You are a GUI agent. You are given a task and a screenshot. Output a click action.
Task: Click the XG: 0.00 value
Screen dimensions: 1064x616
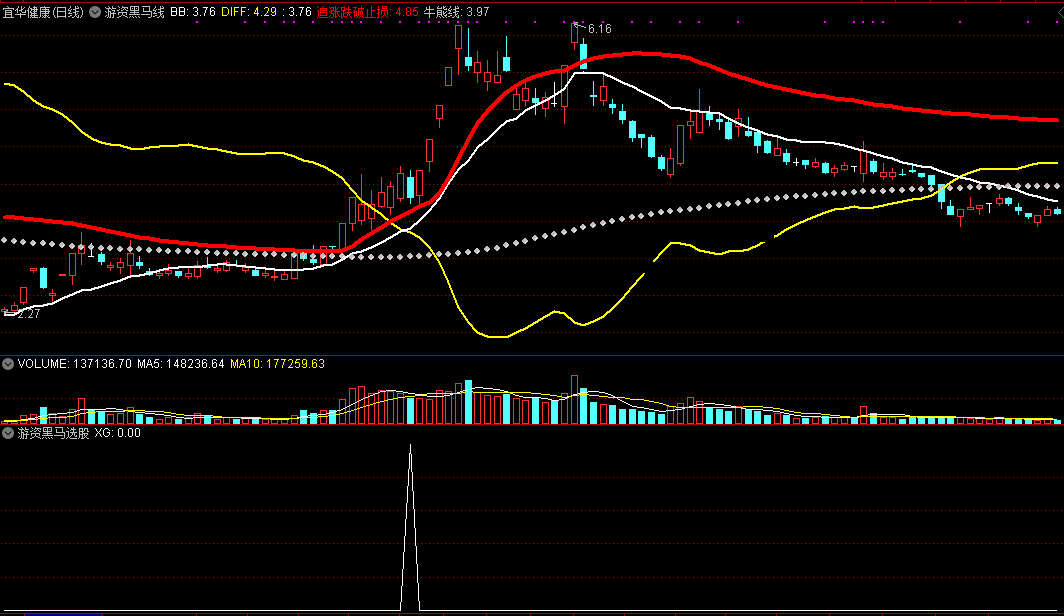117,433
